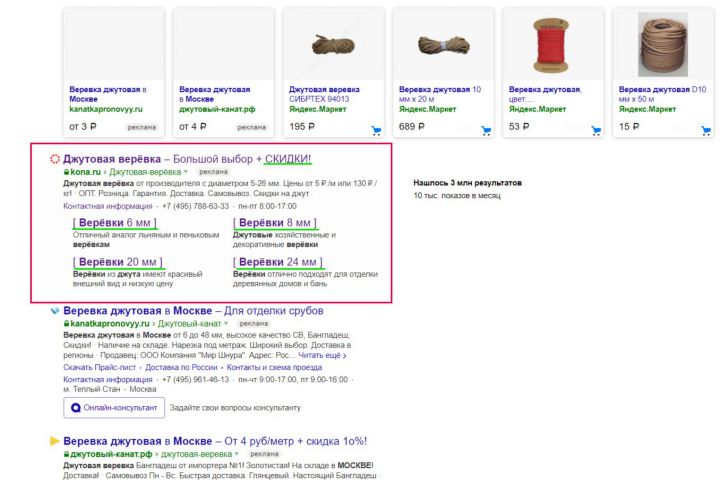720x480 pixels.
Task: Open the dropdown arrow after джутовая-веревка breadcrumb
Action: click(237, 454)
